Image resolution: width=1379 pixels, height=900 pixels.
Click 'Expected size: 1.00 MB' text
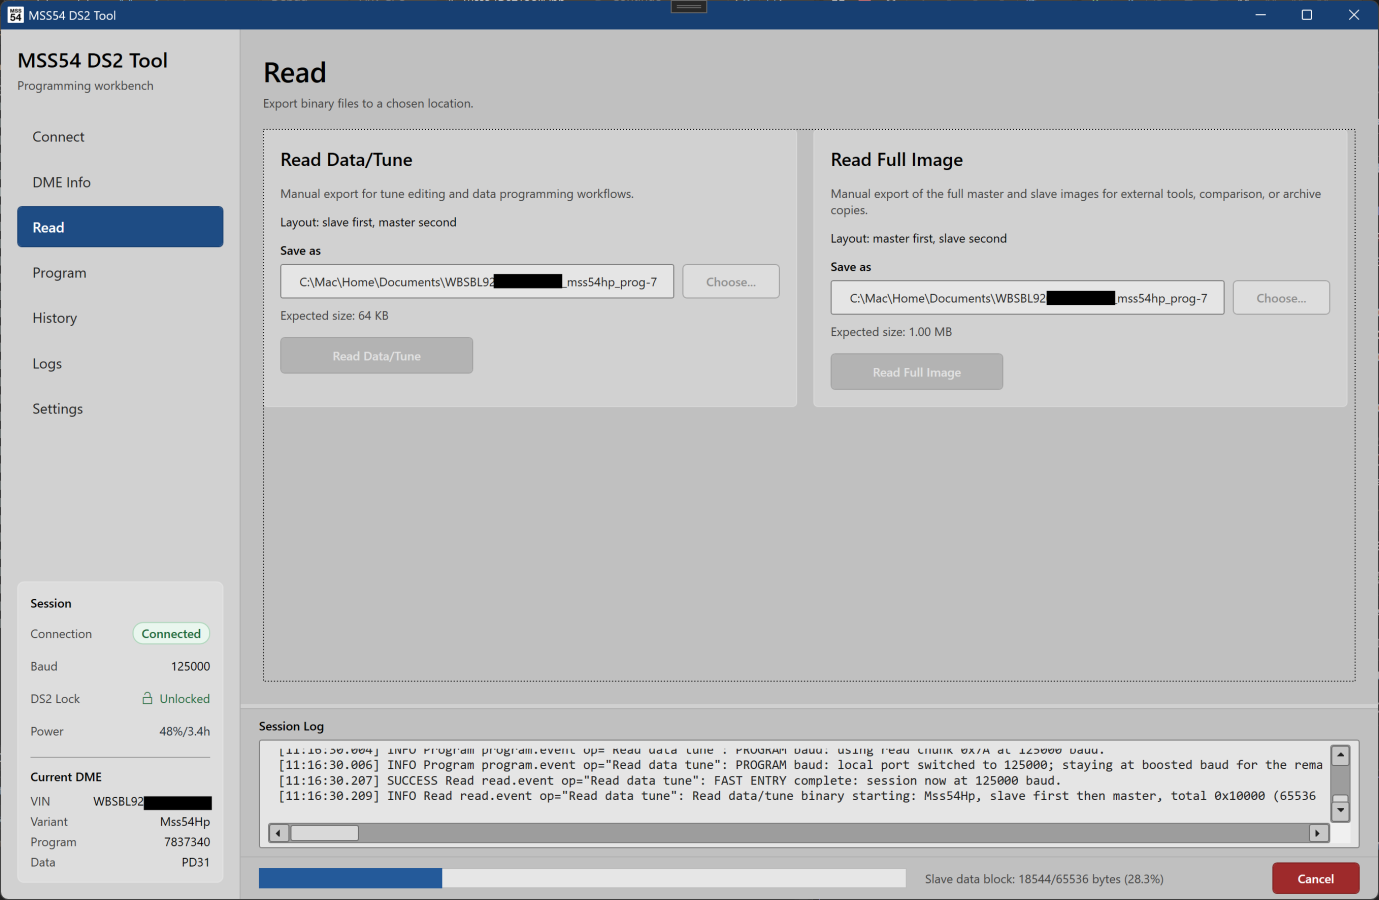891,332
